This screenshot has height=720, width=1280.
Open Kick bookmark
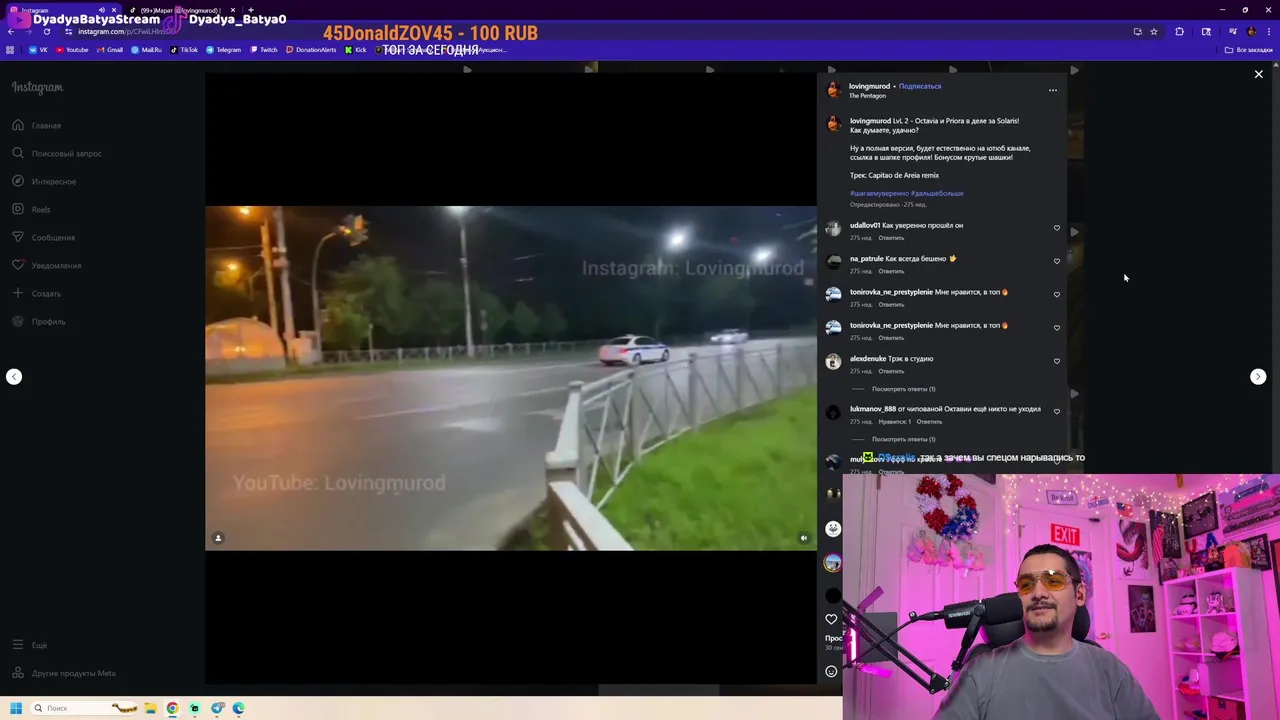click(x=357, y=49)
